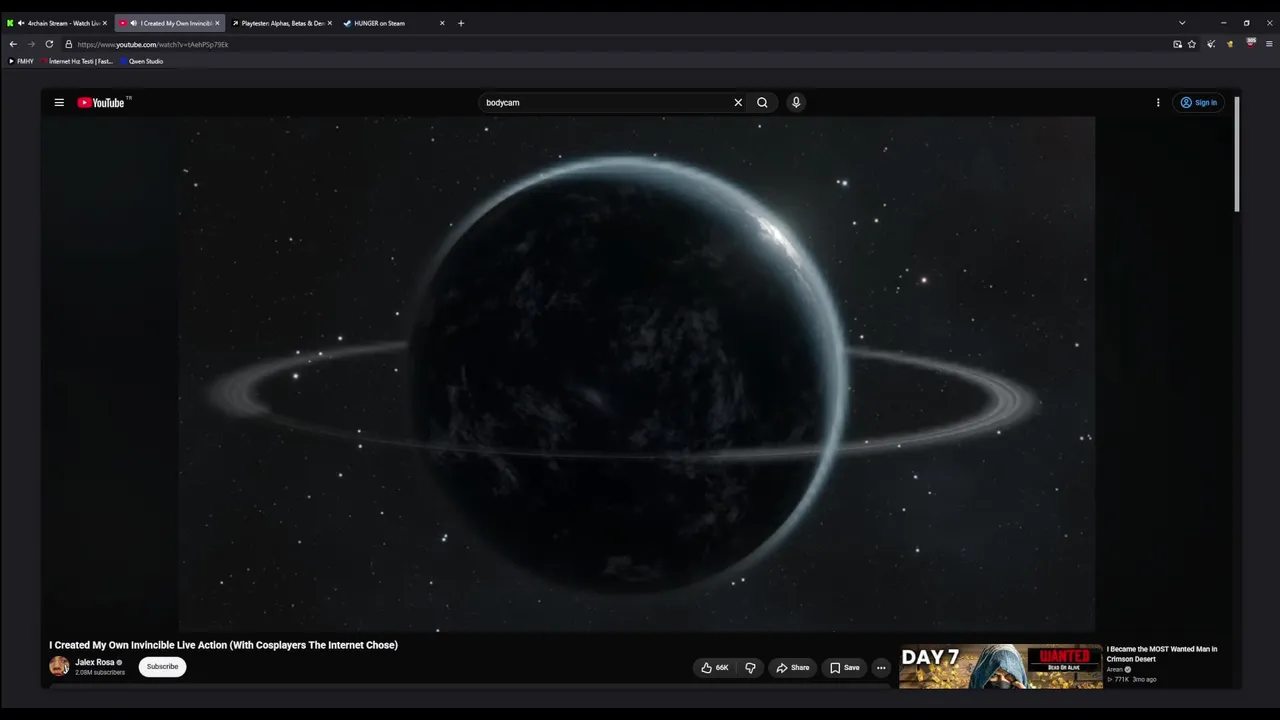Open 'I Became the MOST Wanted Man' video title
The width and height of the screenshot is (1280, 720).
click(x=1162, y=654)
